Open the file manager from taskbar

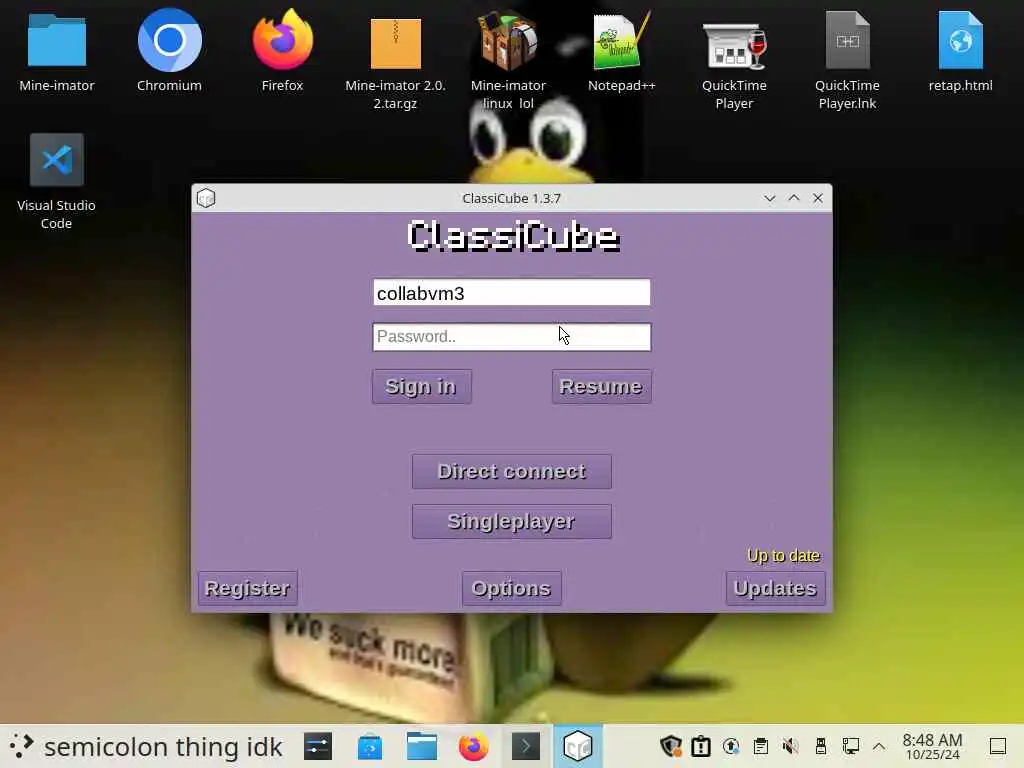(x=422, y=746)
